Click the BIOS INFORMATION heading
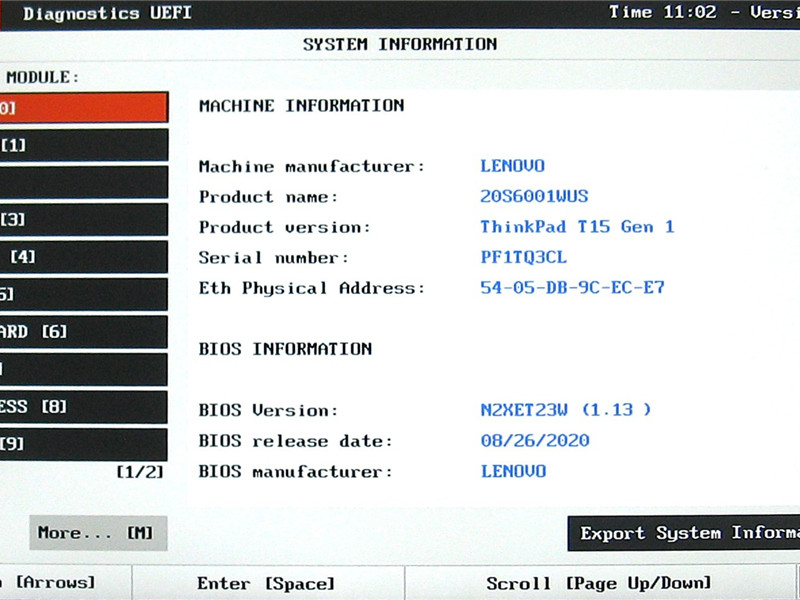Screen dimensions: 800x600 point(285,349)
